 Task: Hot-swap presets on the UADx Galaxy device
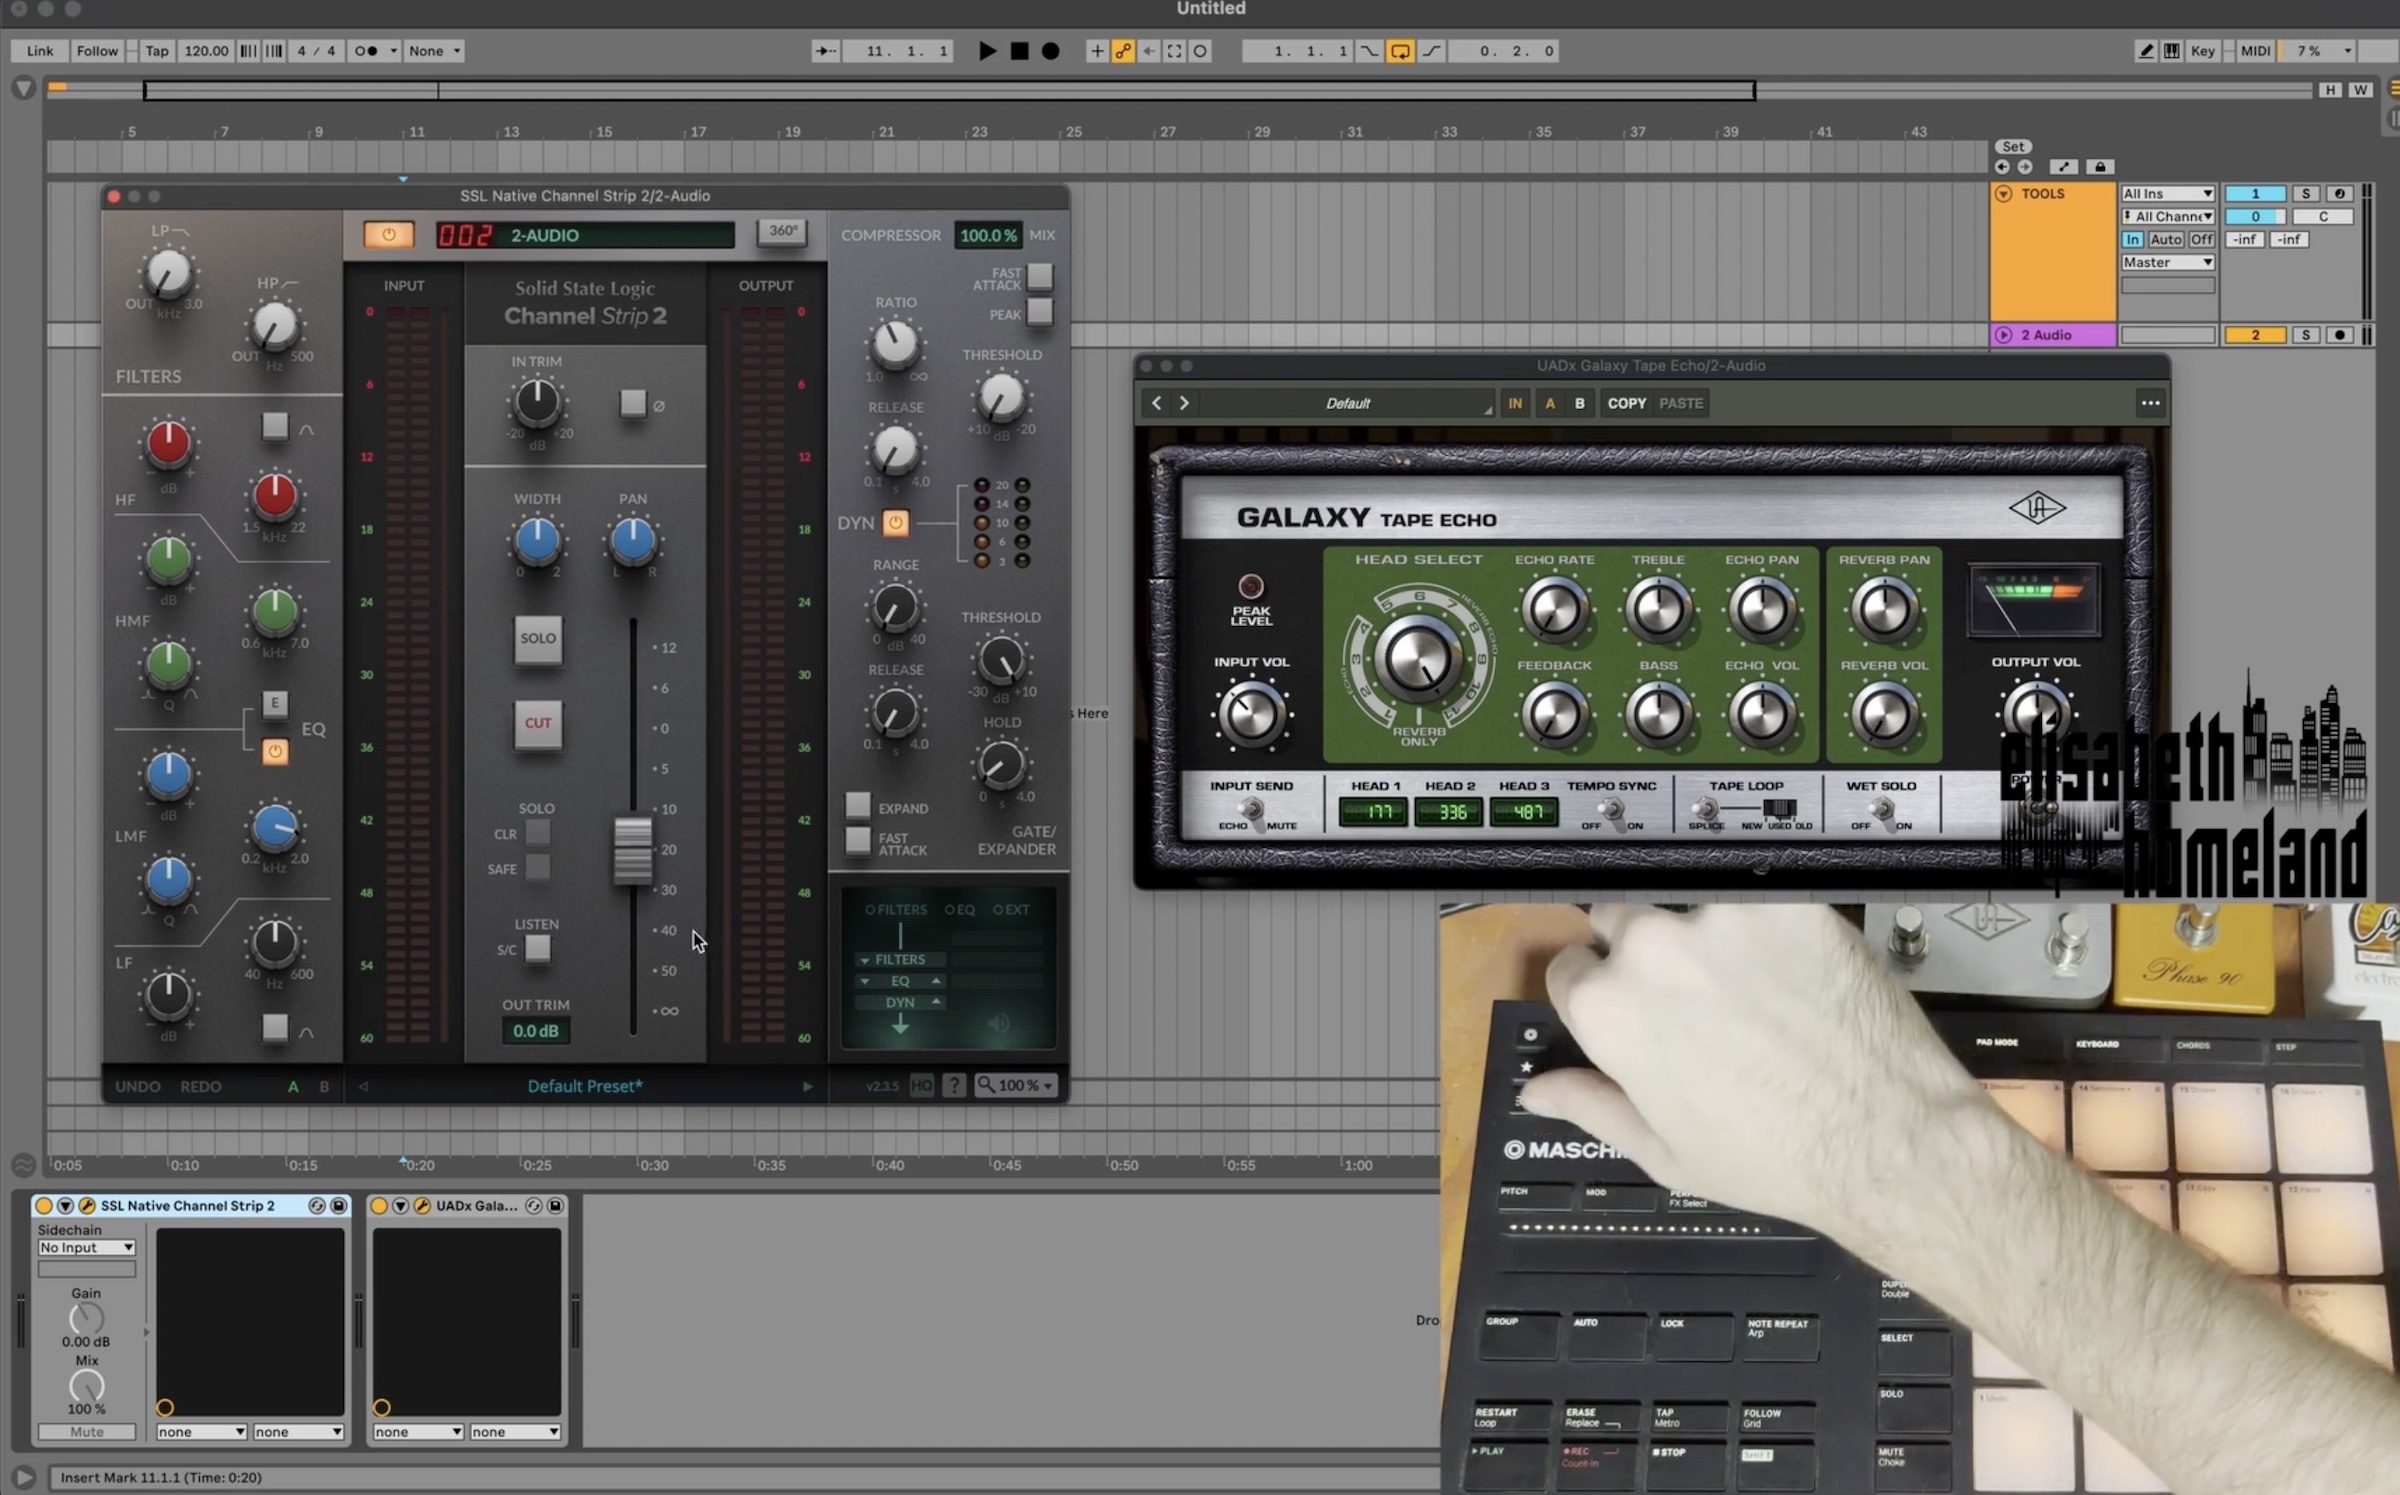pos(533,1205)
